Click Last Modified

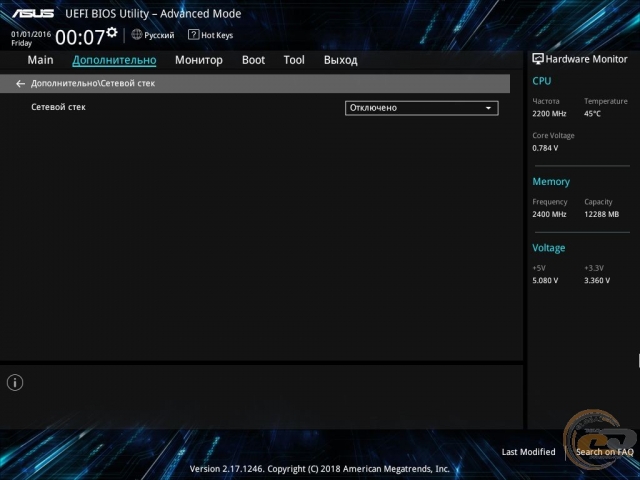point(529,452)
